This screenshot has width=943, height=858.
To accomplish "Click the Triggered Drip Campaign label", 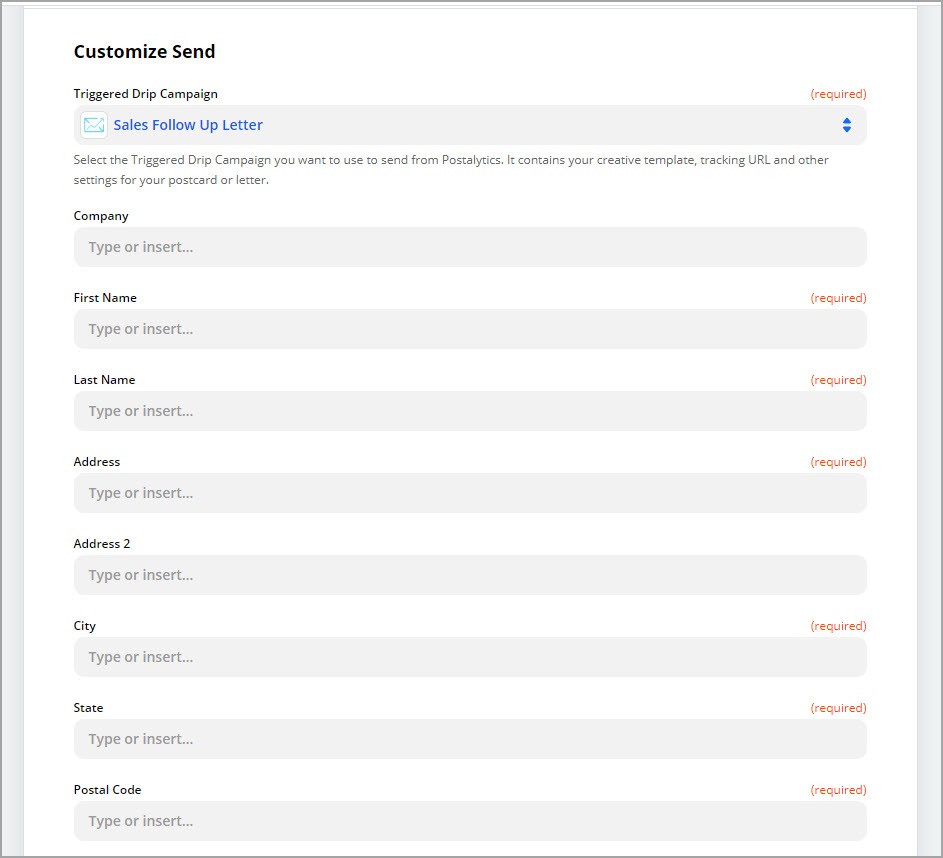I will point(146,94).
